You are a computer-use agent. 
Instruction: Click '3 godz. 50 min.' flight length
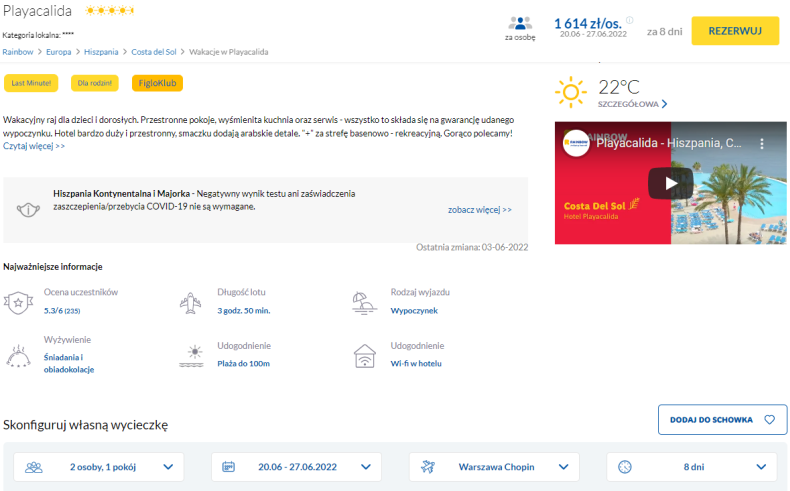click(x=243, y=311)
